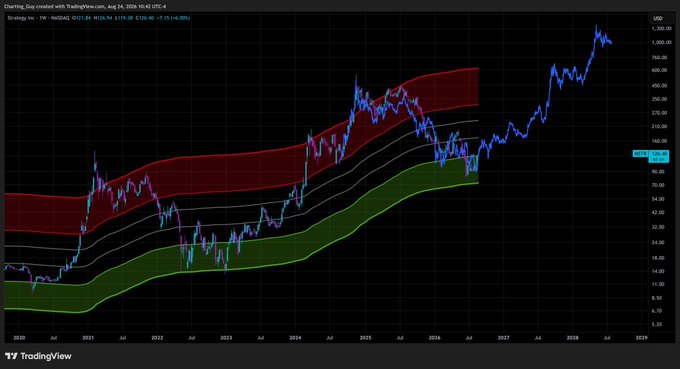Click the 2029 time axis label
This screenshot has width=680, height=369.
click(641, 337)
